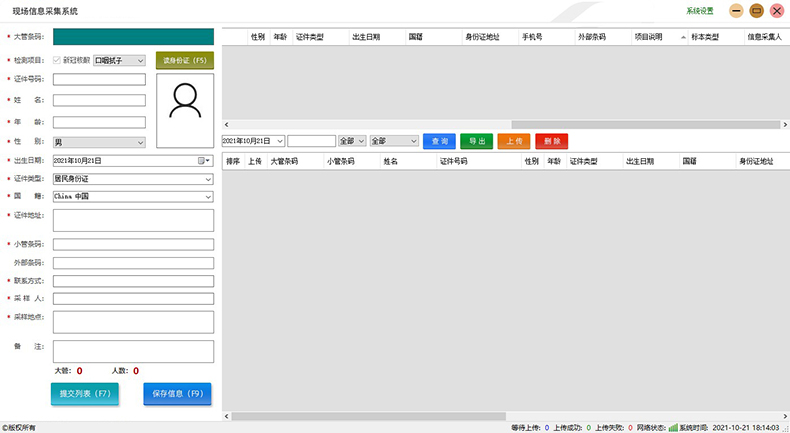Click the sort arrow beside 标本类型 column

point(683,37)
